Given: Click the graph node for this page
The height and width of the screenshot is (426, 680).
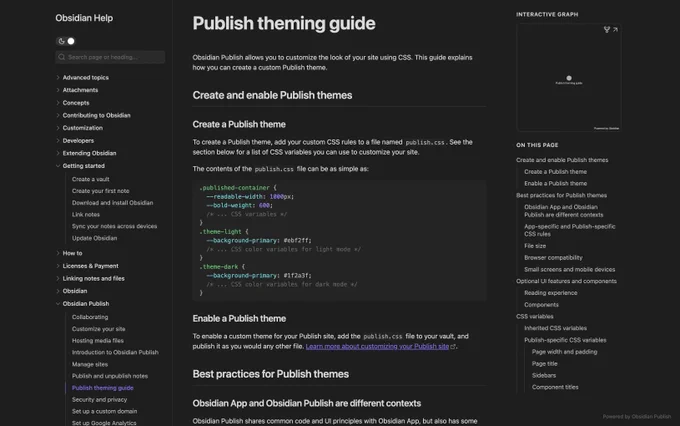Looking at the screenshot, I should [569, 78].
